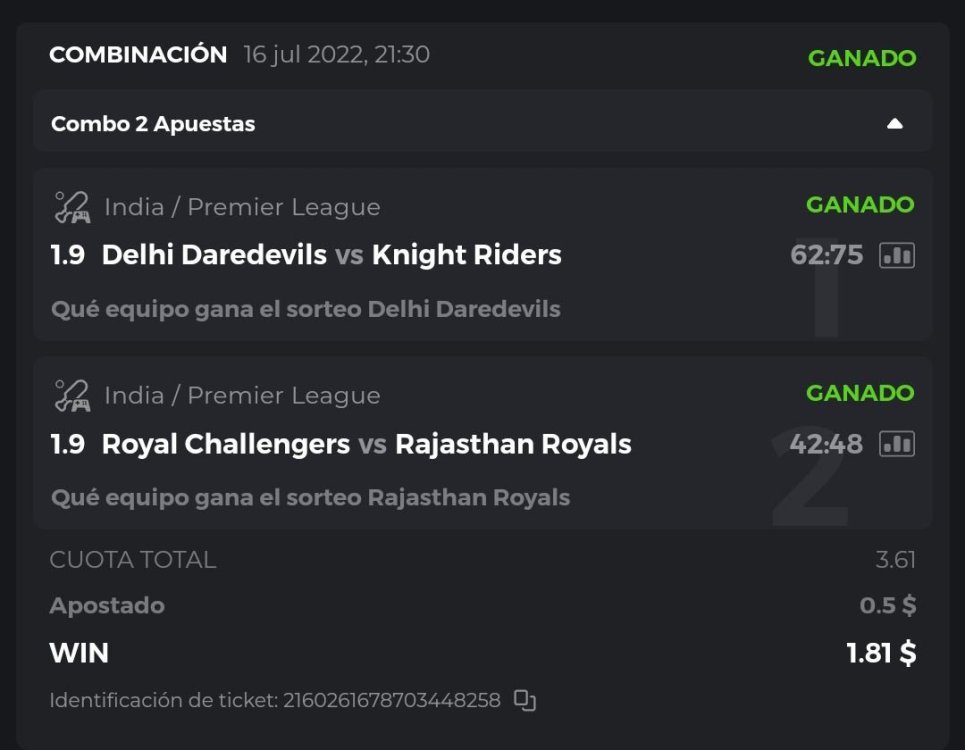The image size is (965, 750).
Task: Click the 62:75 match score
Action: (x=826, y=255)
